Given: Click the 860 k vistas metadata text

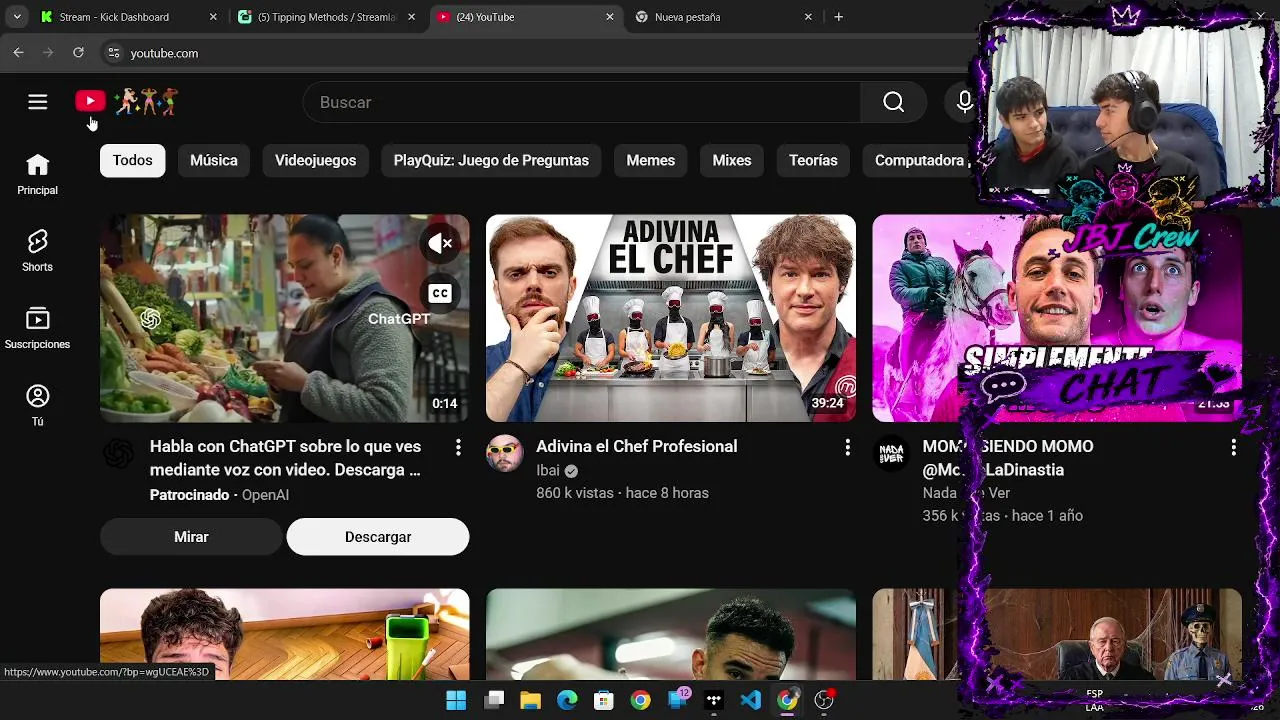Looking at the screenshot, I should [575, 493].
